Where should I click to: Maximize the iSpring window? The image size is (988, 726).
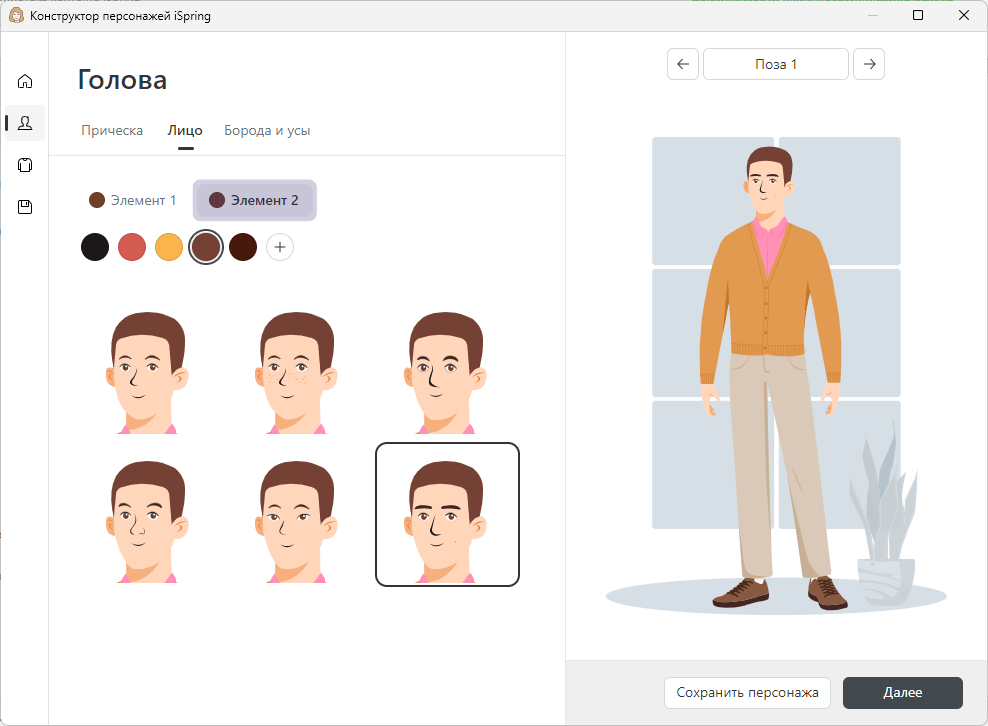pyautogui.click(x=918, y=15)
